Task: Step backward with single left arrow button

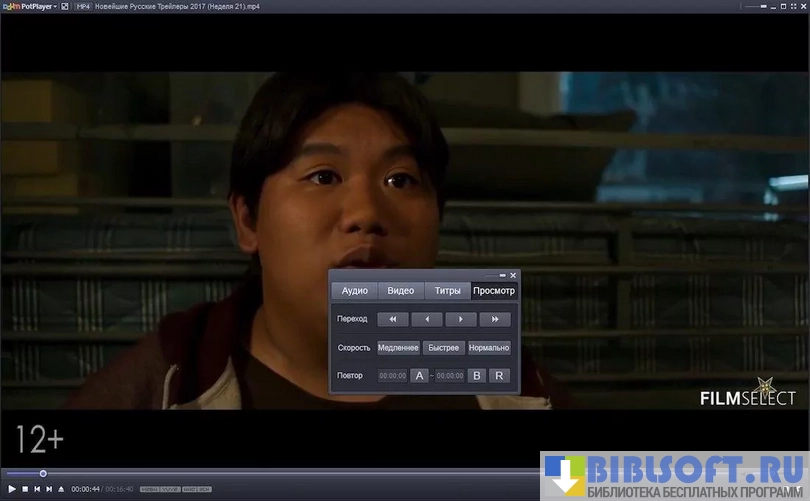Action: pyautogui.click(x=427, y=319)
